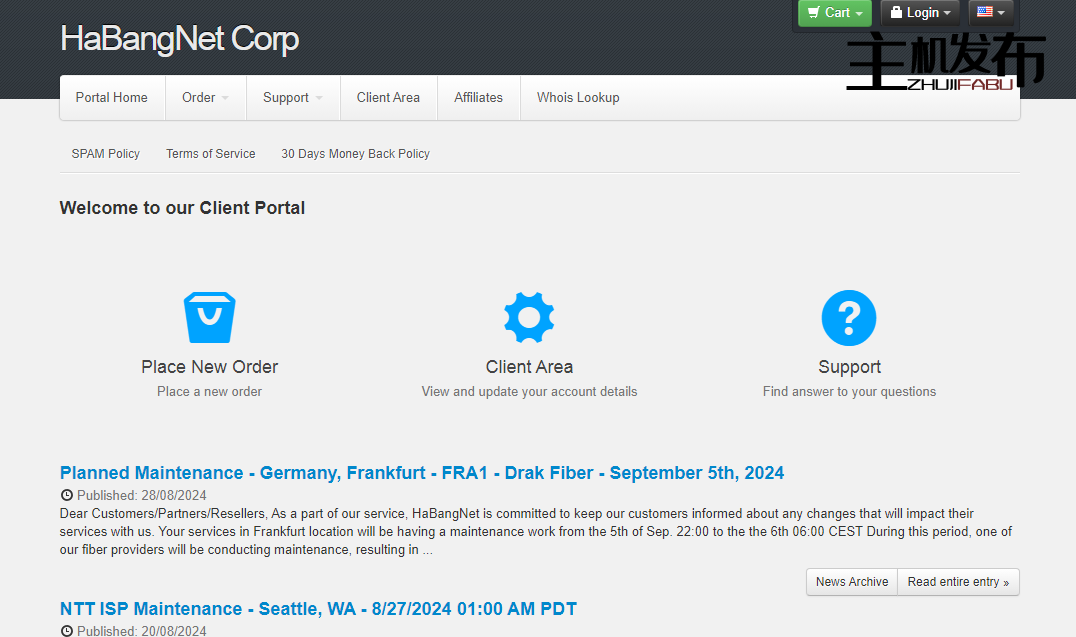Open the Whois Lookup page
This screenshot has height=637, width=1076.
pos(578,98)
